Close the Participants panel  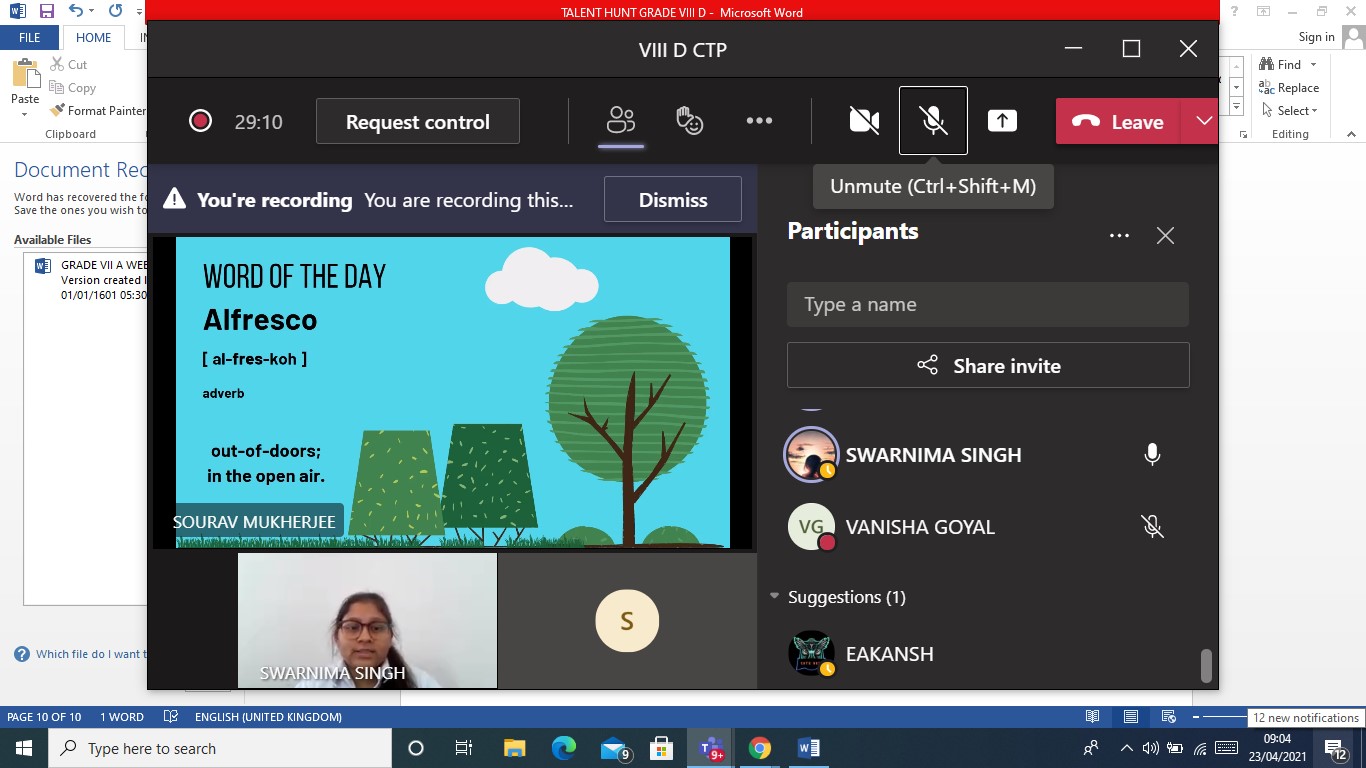[x=1165, y=236]
